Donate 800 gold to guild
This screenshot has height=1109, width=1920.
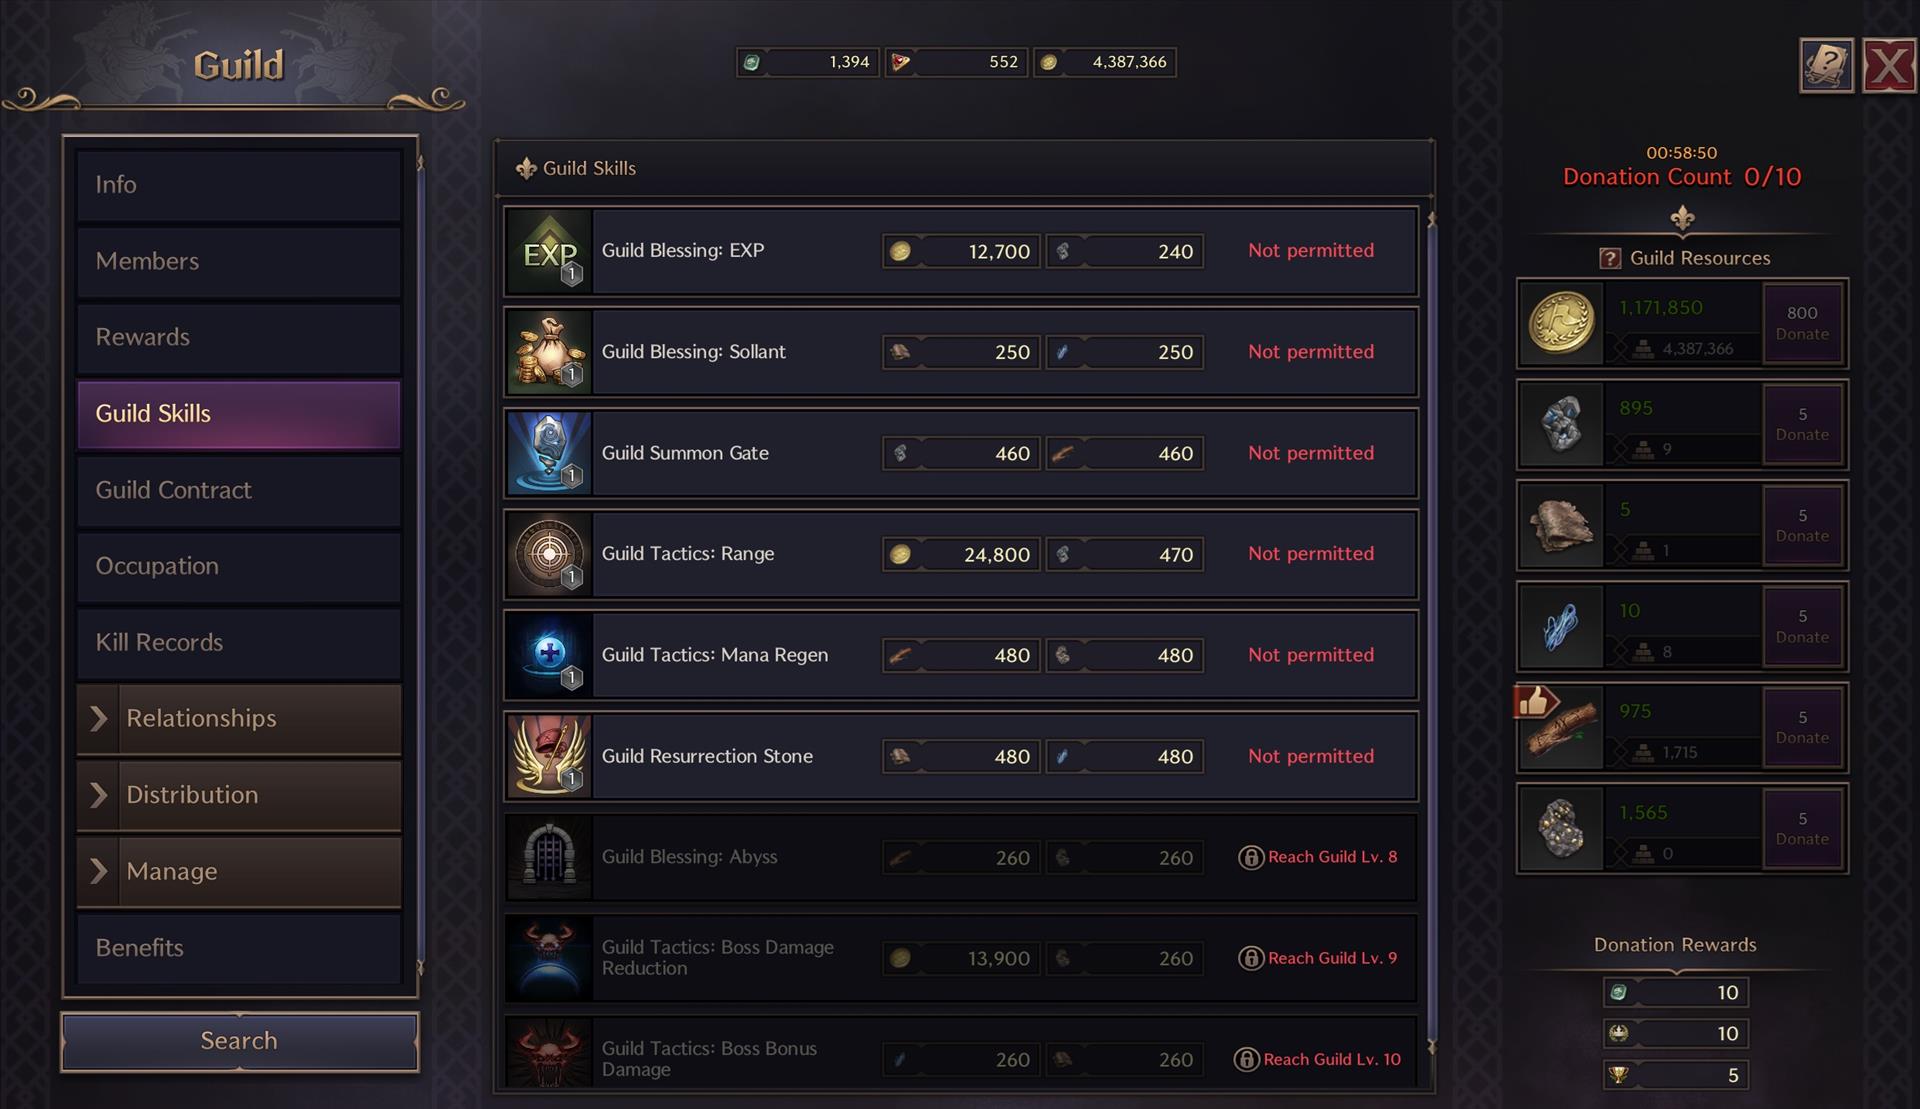pos(1801,323)
